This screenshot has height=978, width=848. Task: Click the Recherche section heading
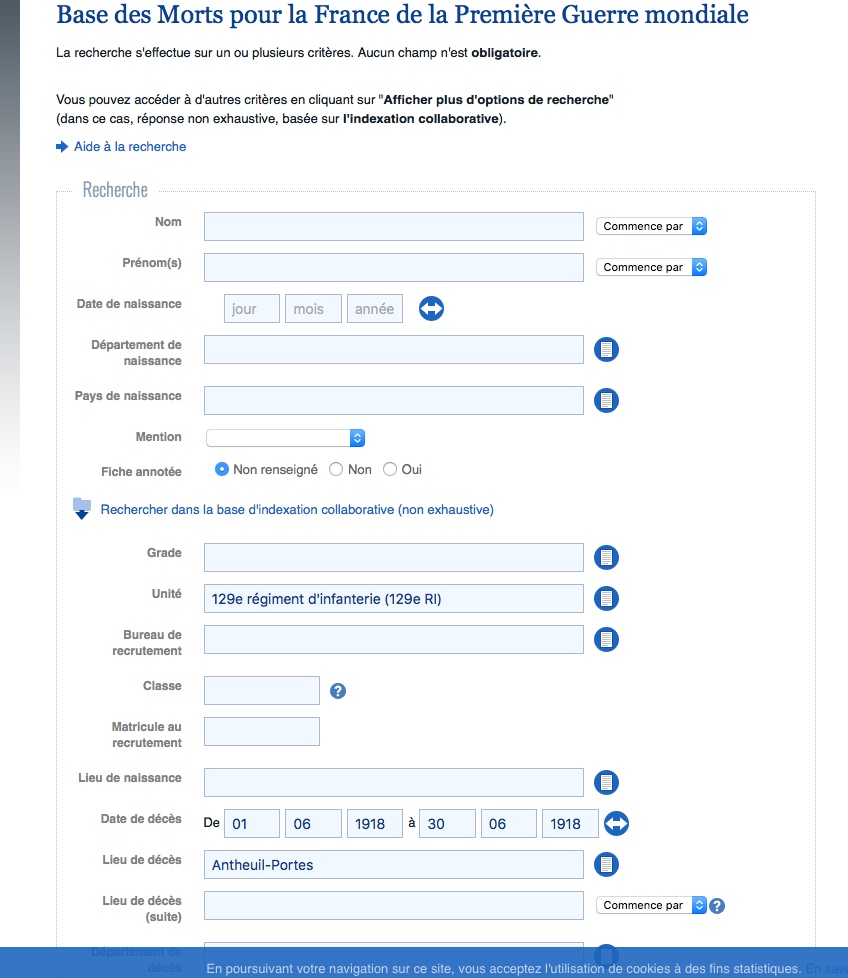[x=115, y=190]
